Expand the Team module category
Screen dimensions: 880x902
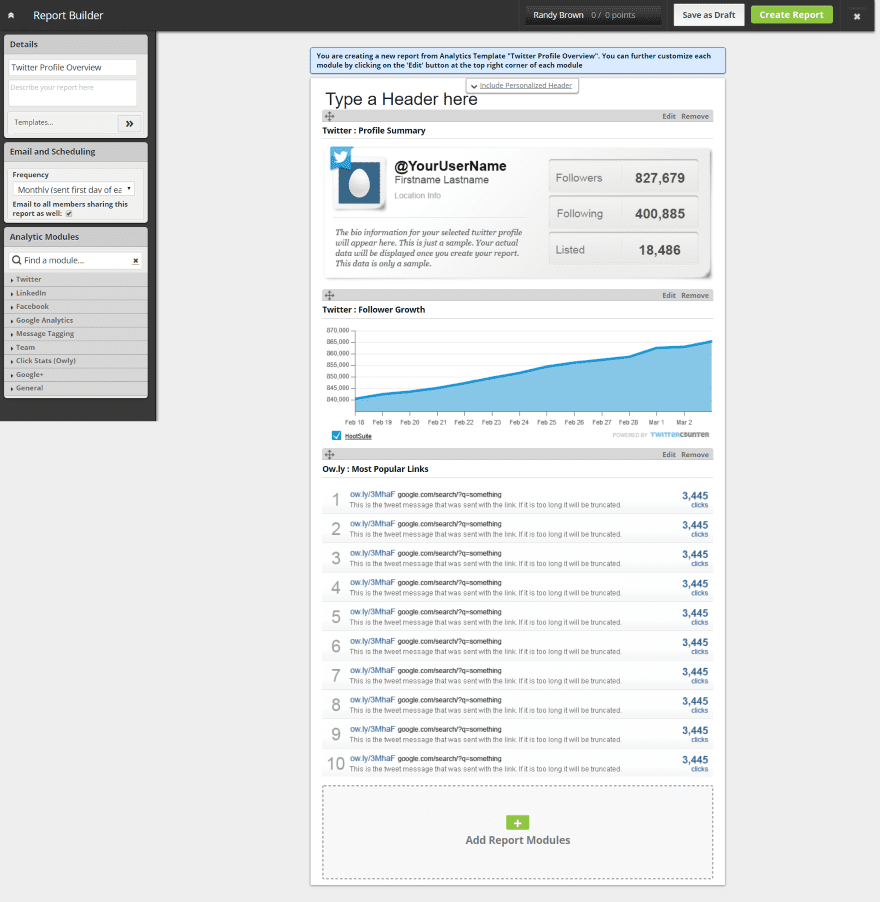click(x=76, y=347)
